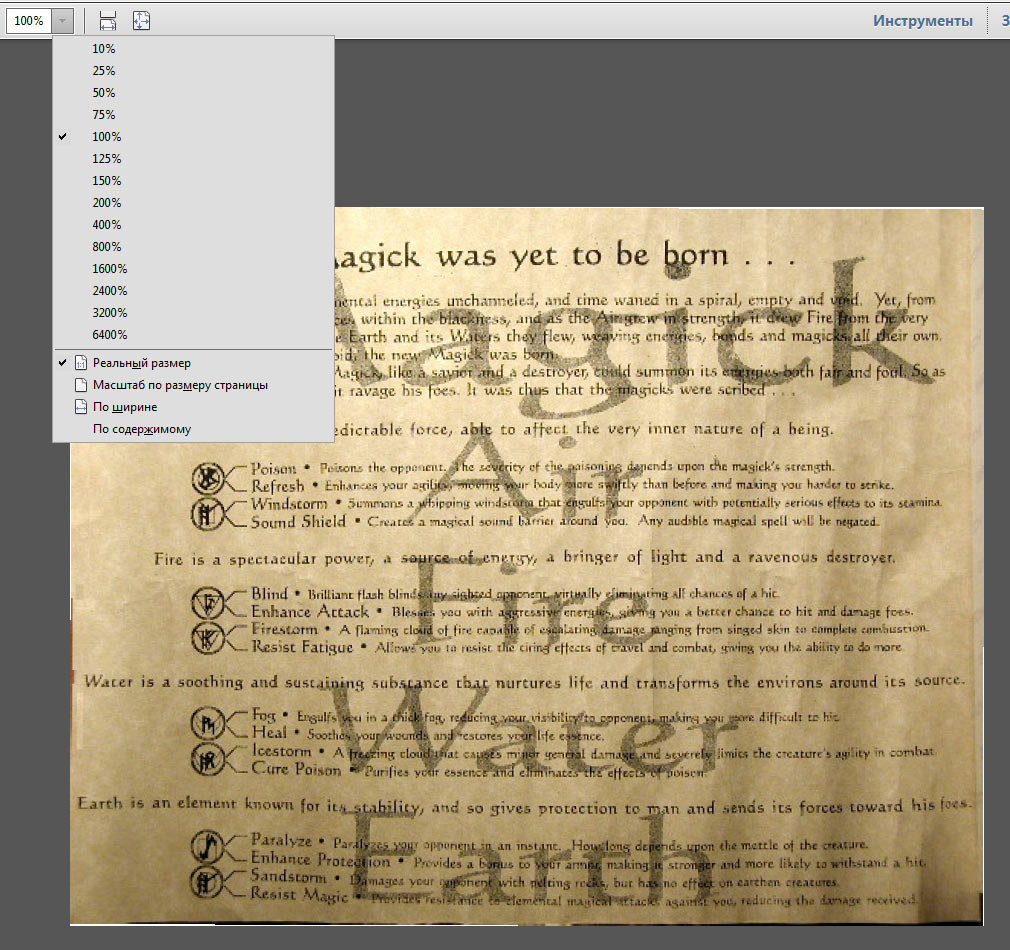Choose 800% from the zoom menu
Screen dimensions: 1010x950
(x=106, y=247)
